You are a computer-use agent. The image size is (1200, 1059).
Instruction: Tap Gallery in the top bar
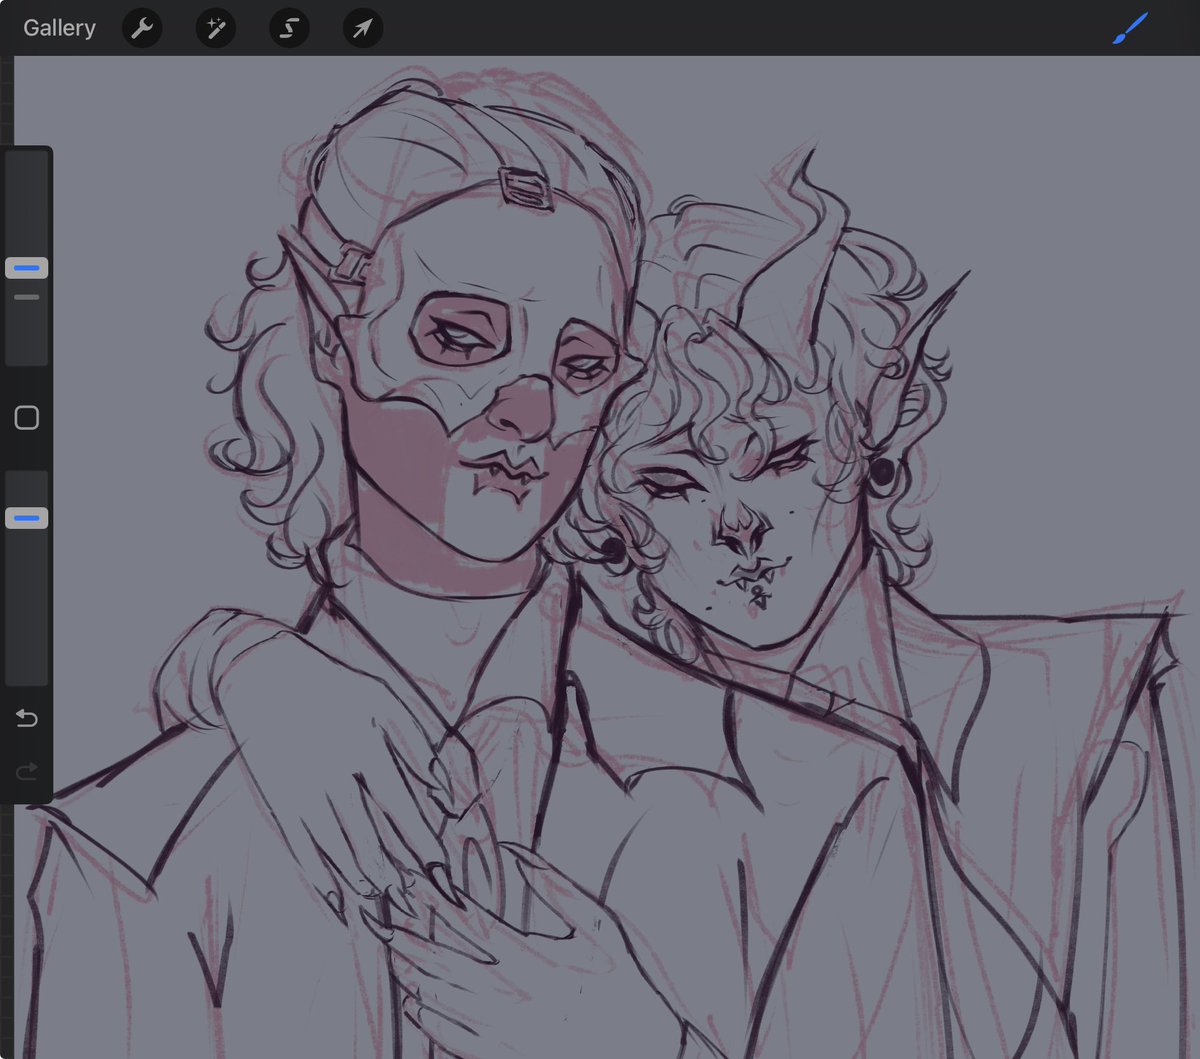tap(59, 27)
